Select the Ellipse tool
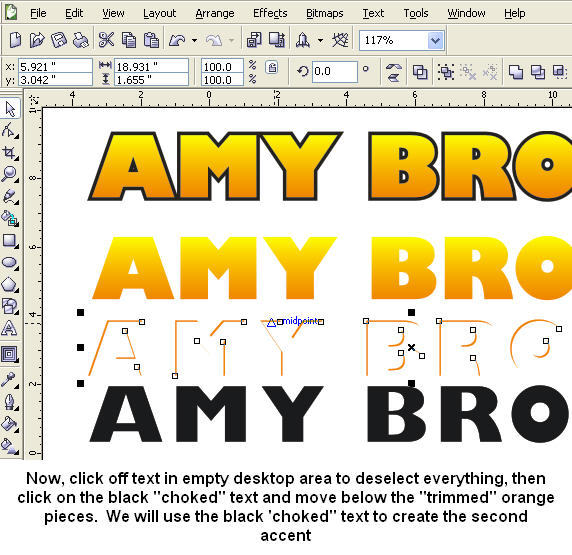 coord(10,263)
